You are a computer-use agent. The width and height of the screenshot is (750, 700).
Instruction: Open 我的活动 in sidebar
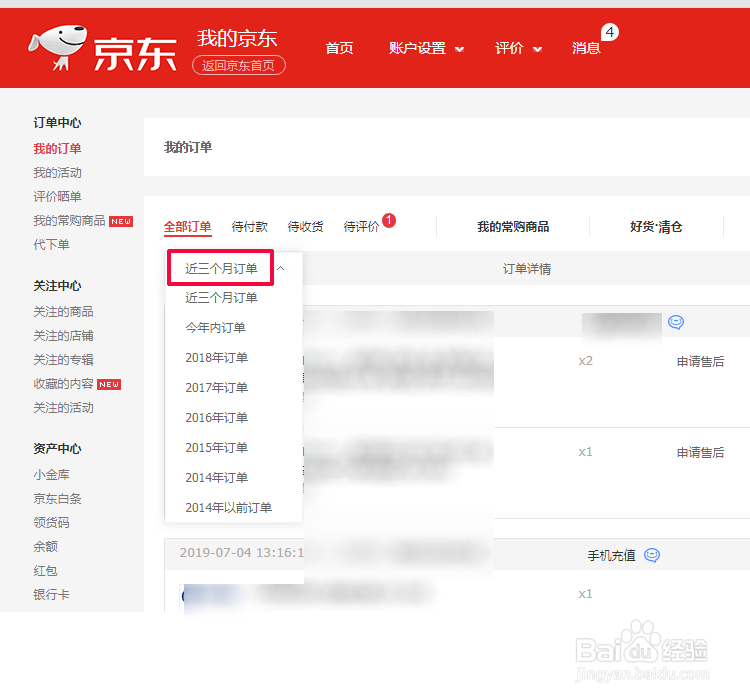click(x=57, y=173)
